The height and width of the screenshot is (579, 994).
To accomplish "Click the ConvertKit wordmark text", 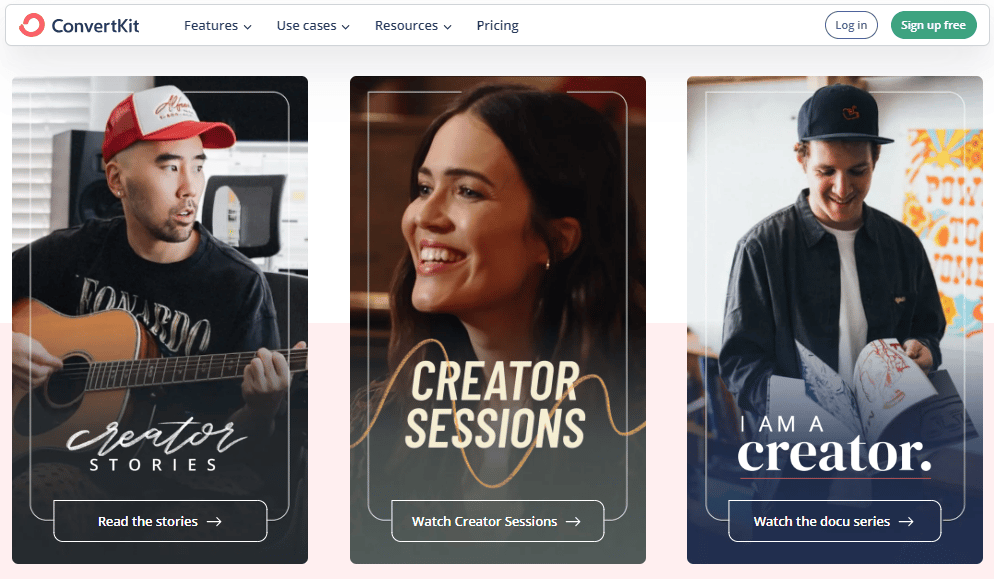I will 95,25.
